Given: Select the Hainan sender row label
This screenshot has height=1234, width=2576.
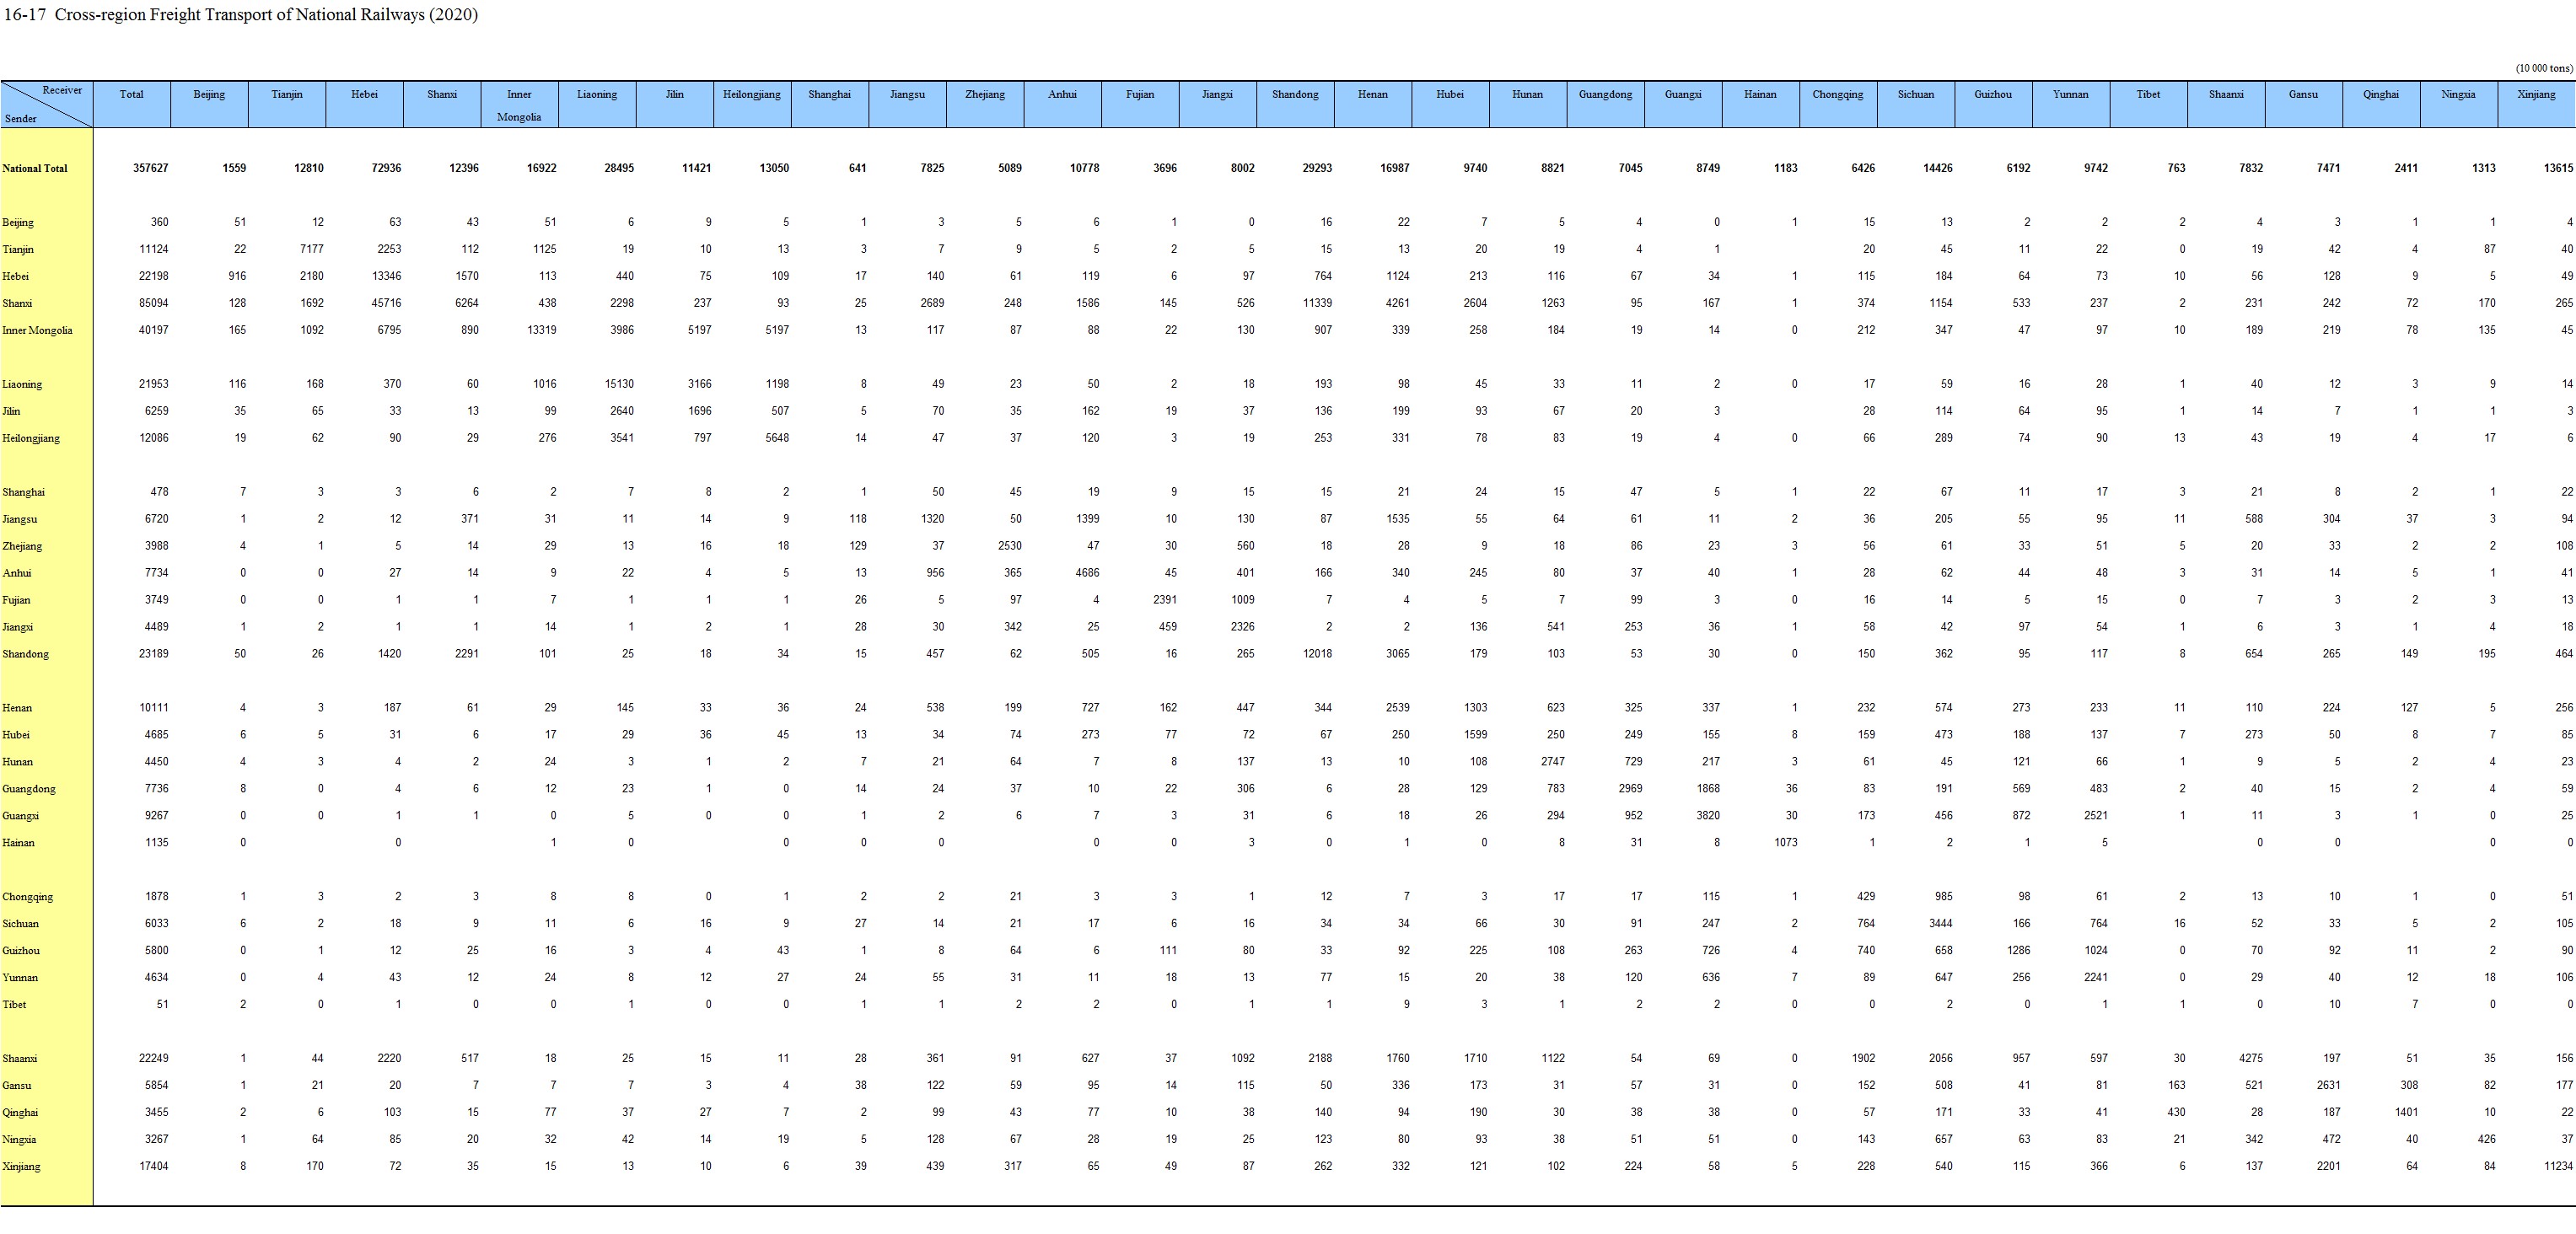Looking at the screenshot, I should [19, 843].
